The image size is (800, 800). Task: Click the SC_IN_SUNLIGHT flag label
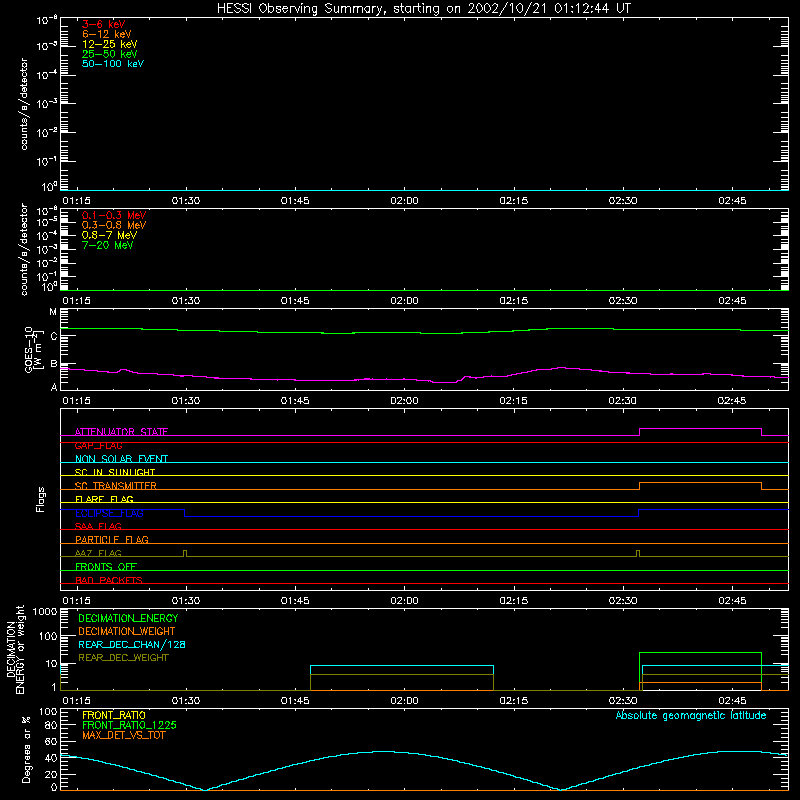(x=115, y=472)
